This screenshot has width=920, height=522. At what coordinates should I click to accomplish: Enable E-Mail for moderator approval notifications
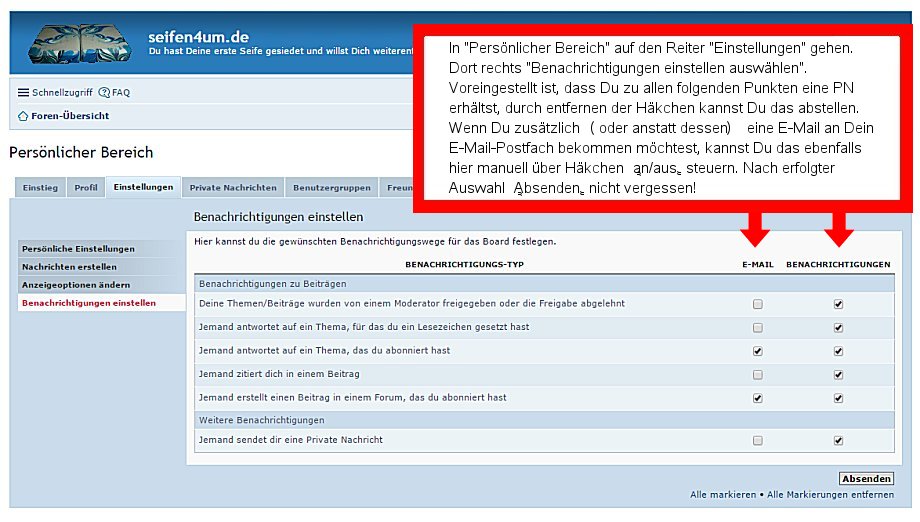pyautogui.click(x=757, y=304)
